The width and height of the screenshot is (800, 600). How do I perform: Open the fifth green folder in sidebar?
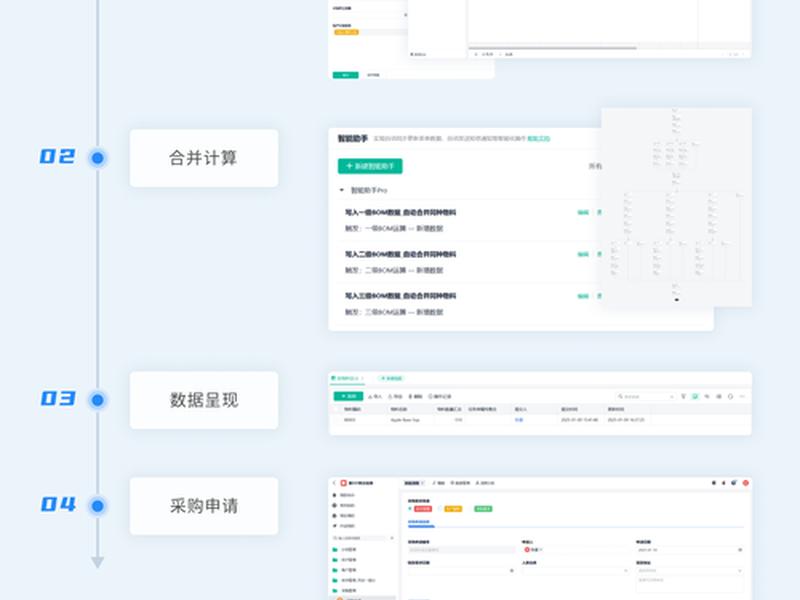pos(345,590)
